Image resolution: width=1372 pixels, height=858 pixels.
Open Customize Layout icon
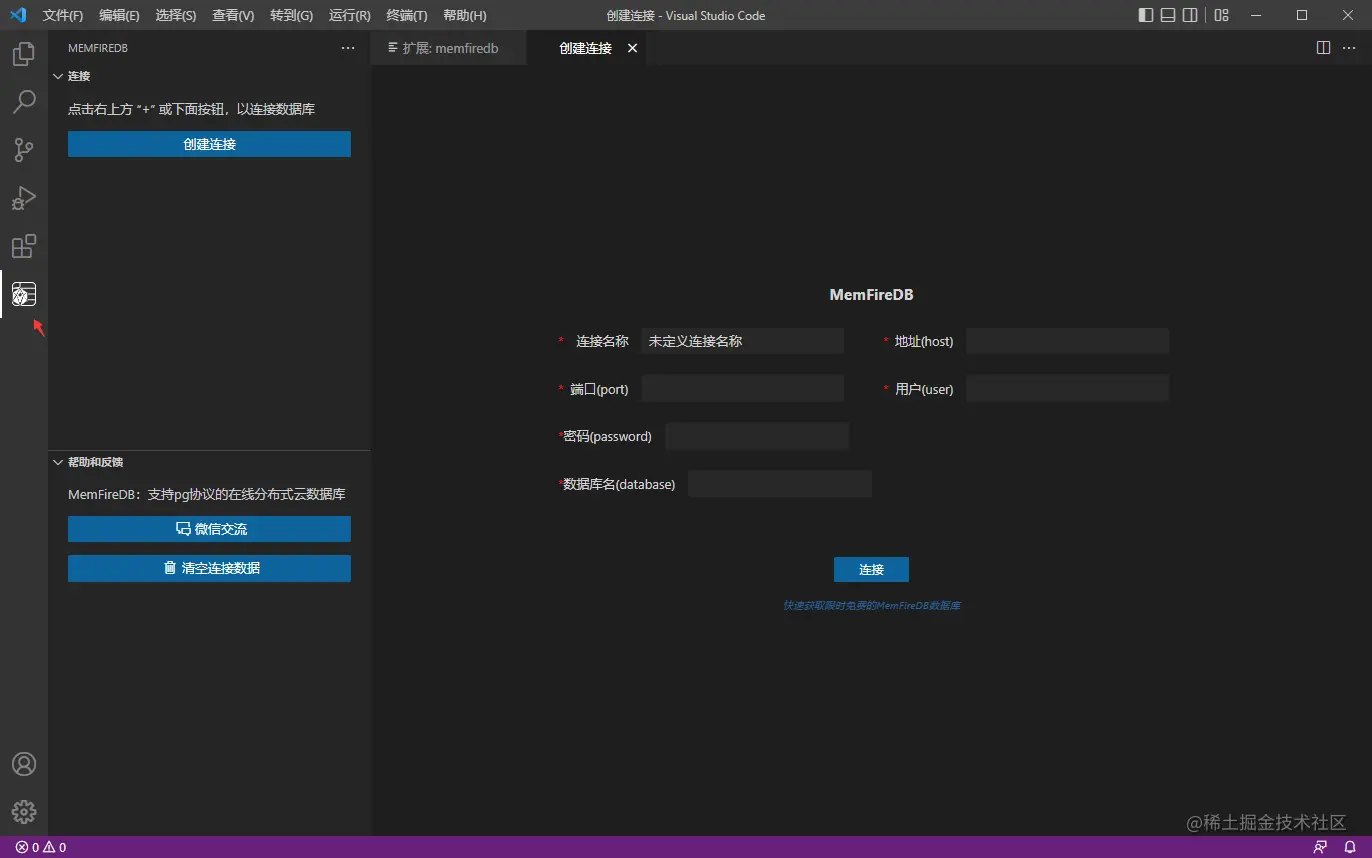(x=1221, y=15)
